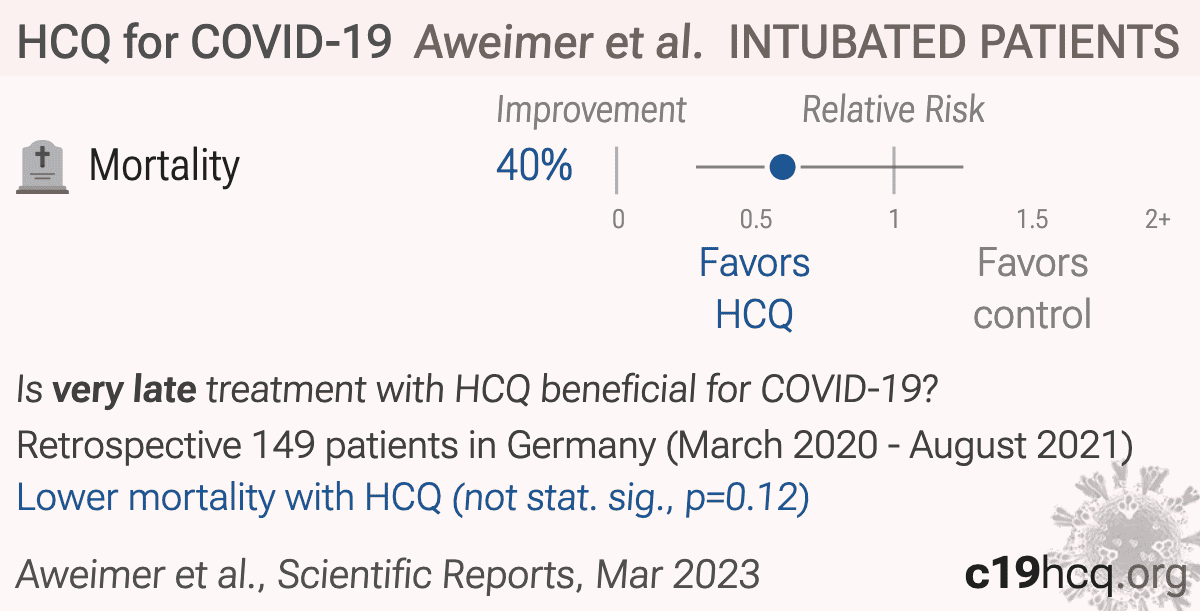1200x611 pixels.
Task: Click the tombstone mortality icon
Action: click(x=43, y=167)
